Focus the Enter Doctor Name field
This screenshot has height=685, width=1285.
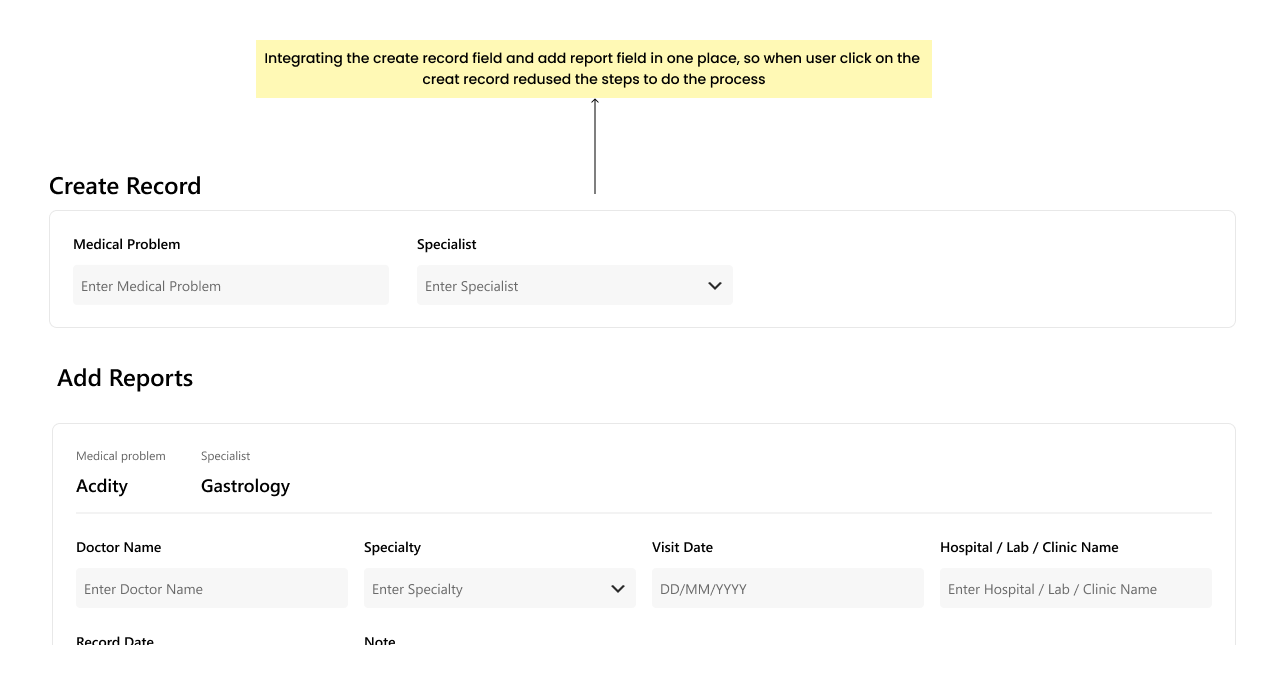point(212,588)
